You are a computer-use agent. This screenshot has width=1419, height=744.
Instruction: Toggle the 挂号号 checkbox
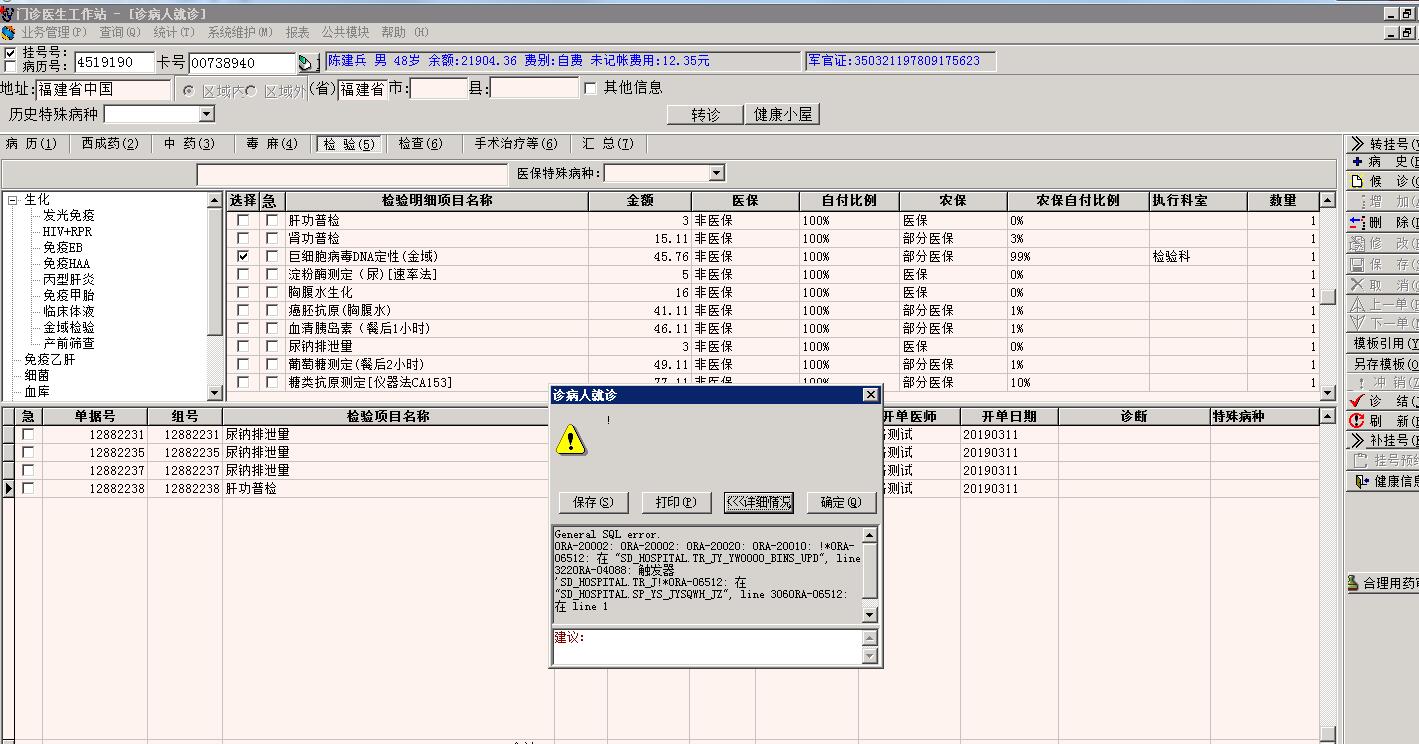coord(10,52)
